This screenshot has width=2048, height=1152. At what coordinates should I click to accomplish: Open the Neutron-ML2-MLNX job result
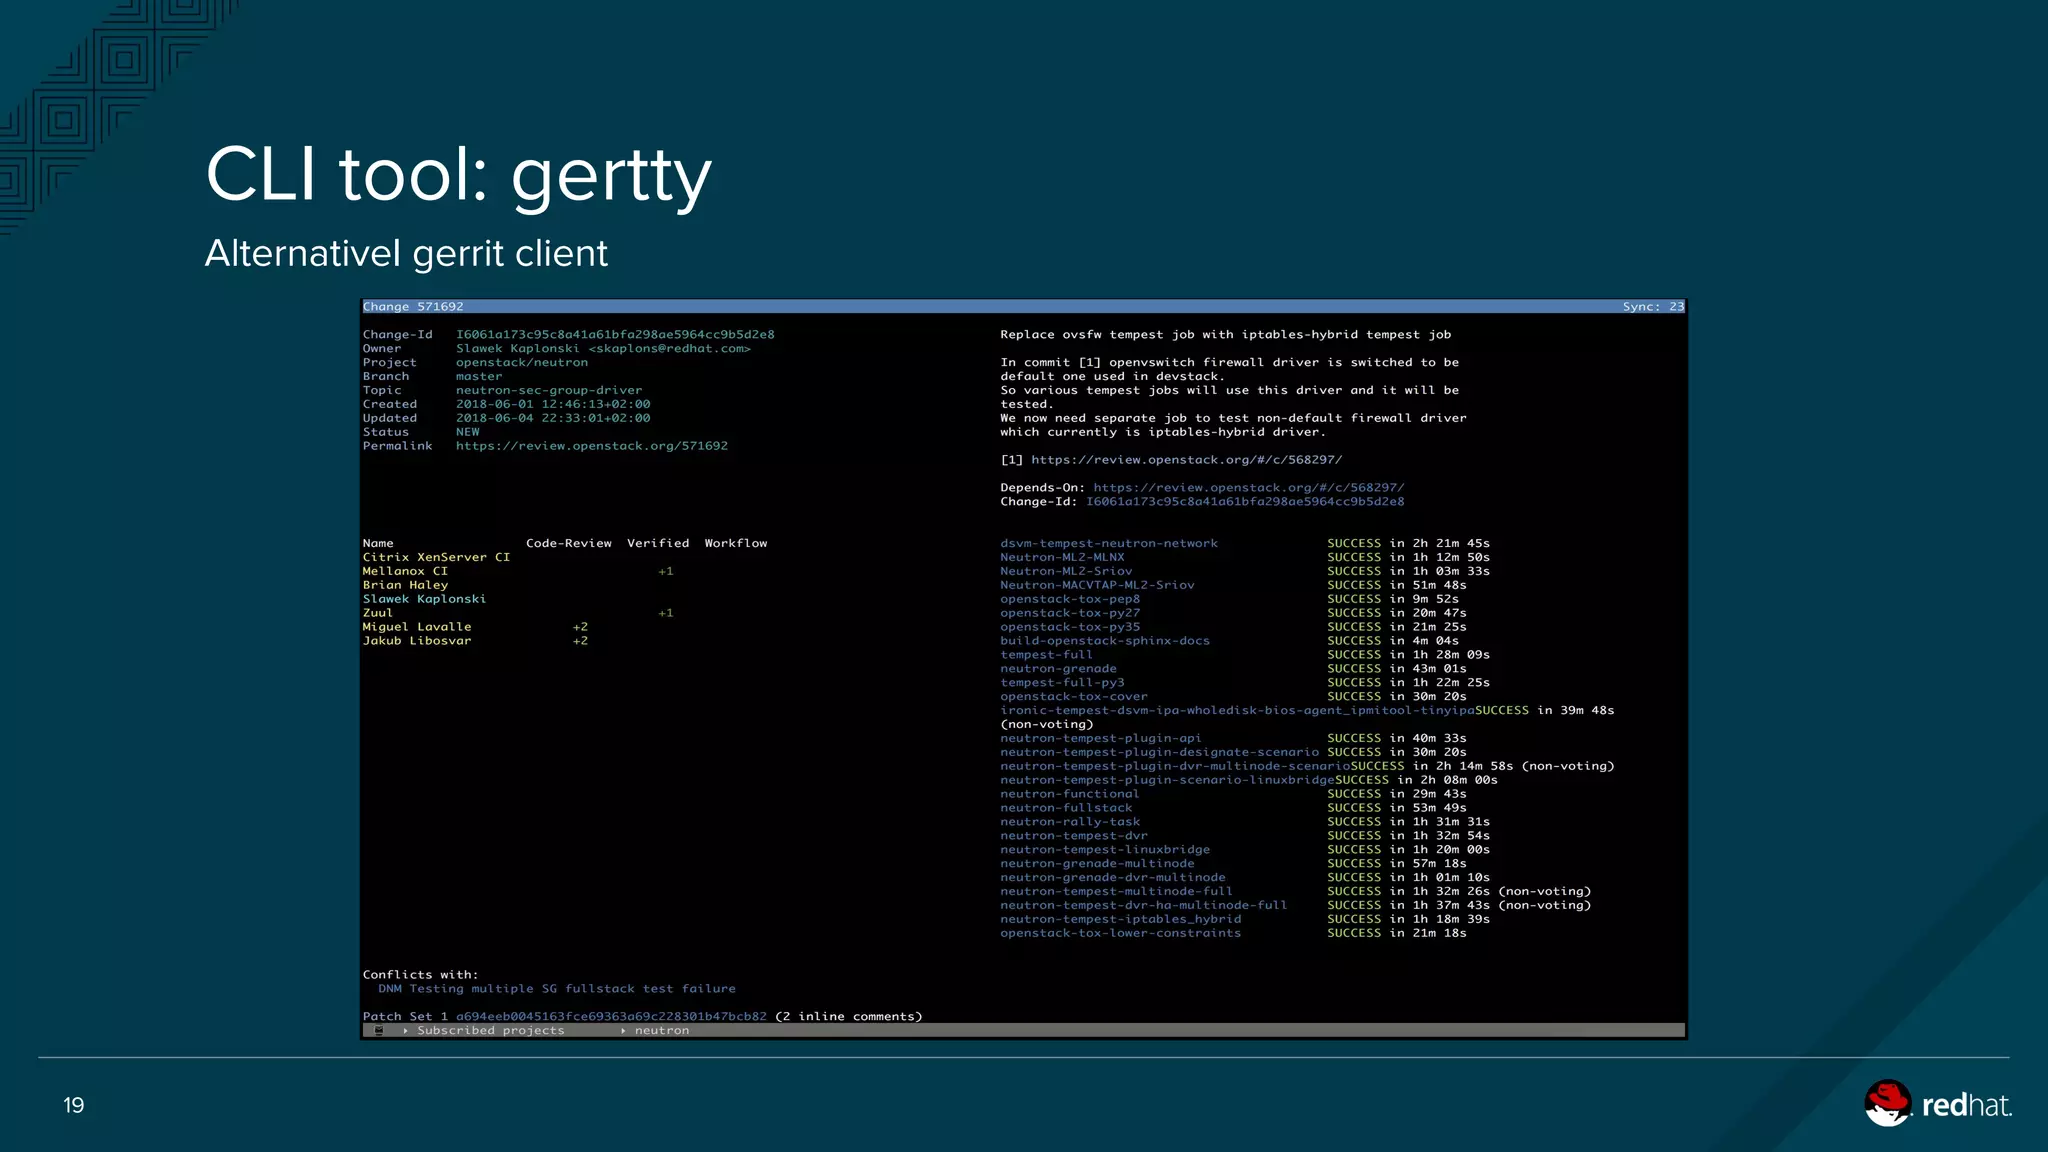point(1062,558)
